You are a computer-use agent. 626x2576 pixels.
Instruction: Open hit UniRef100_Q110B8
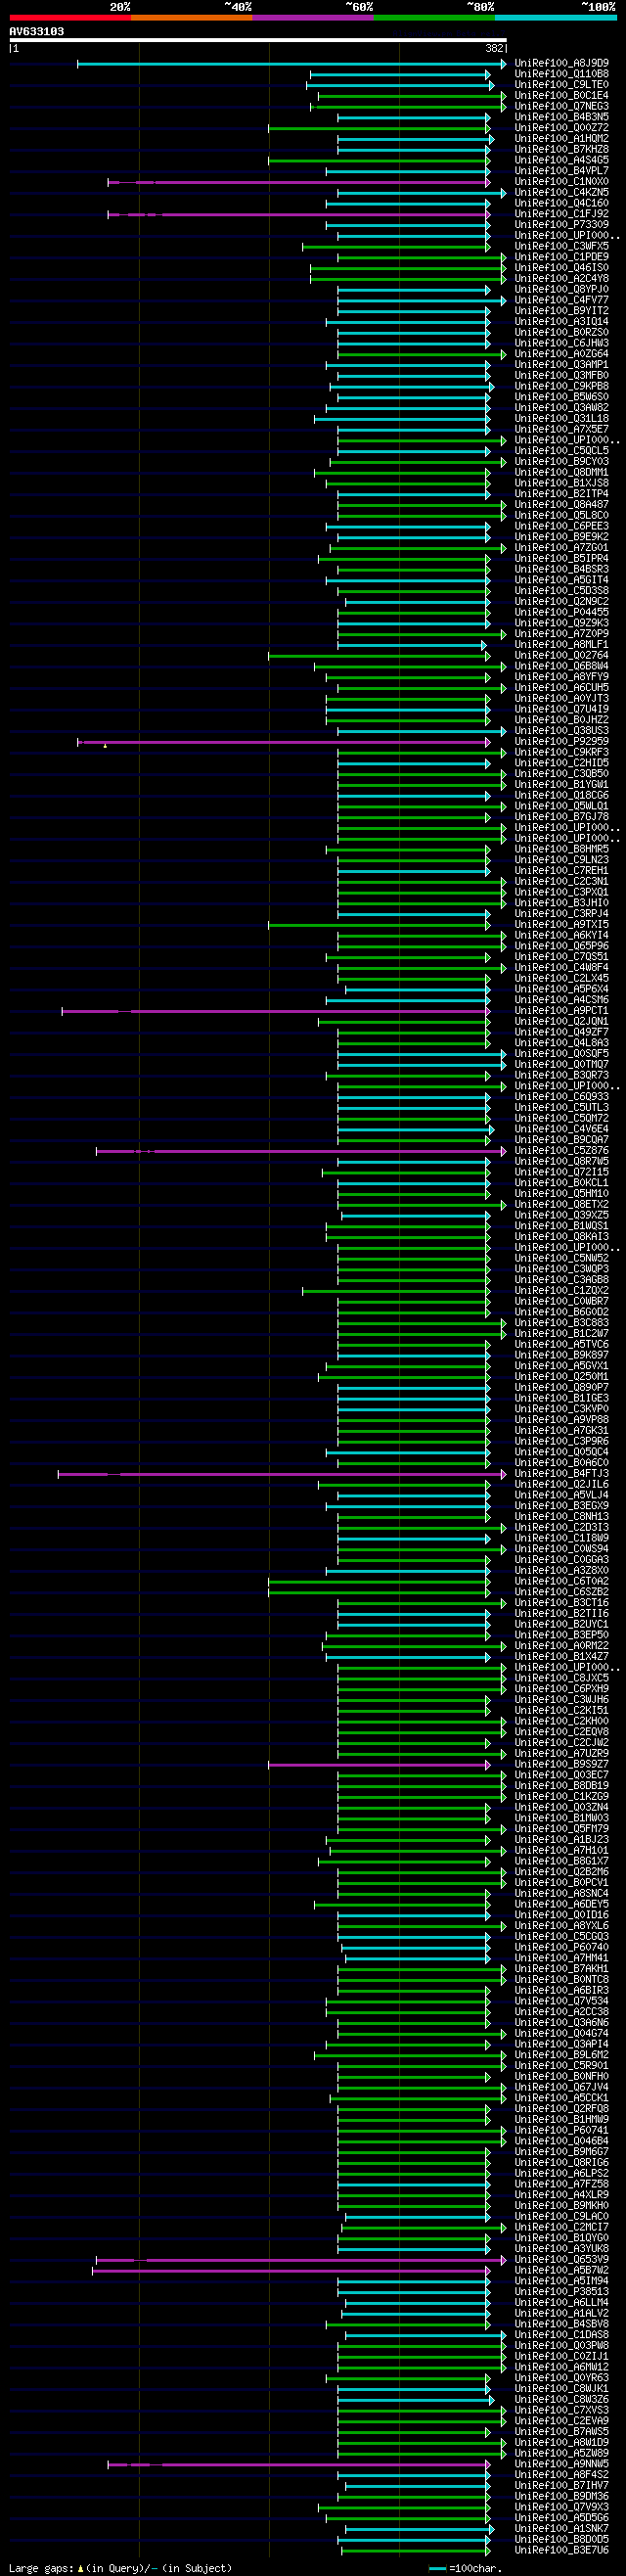click(x=561, y=75)
